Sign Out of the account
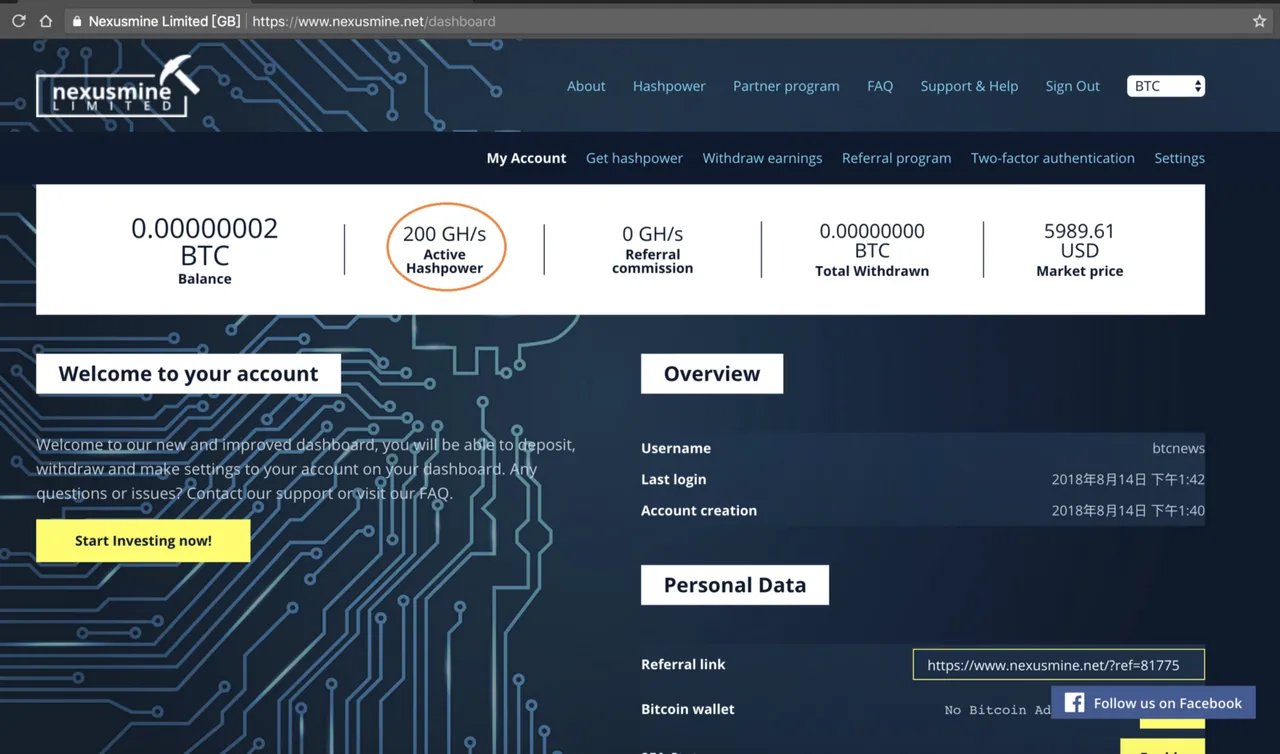 tap(1072, 86)
